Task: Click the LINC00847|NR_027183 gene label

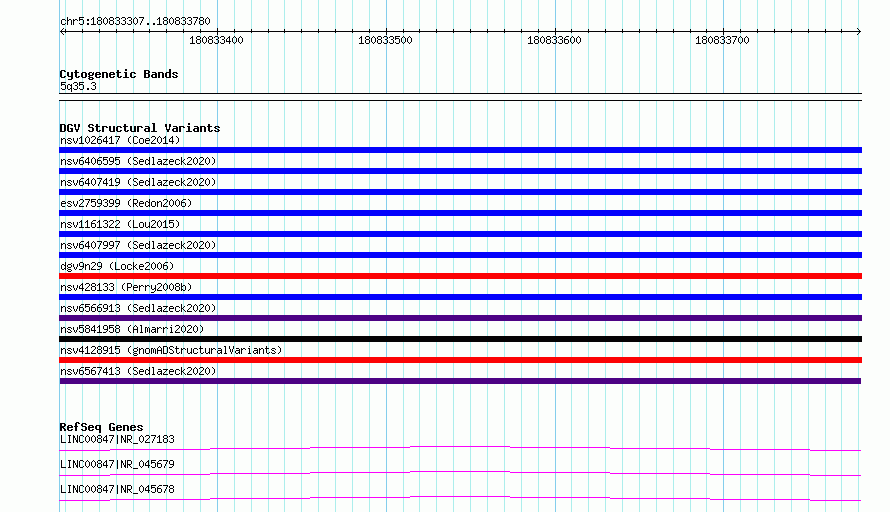Action: [117, 439]
